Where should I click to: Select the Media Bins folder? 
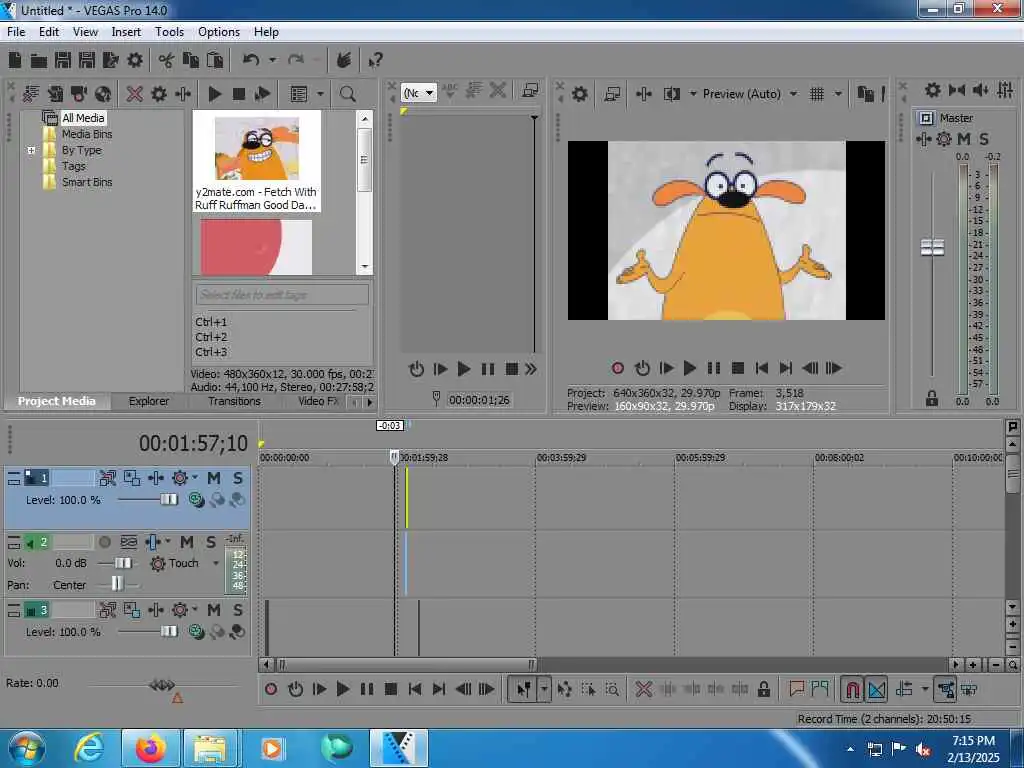click(87, 134)
